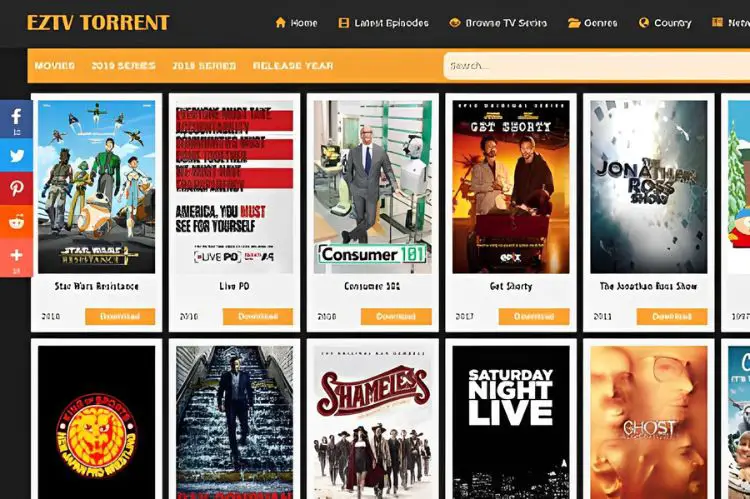The image size is (750, 499).
Task: Open man on stairs poster
Action: [234, 422]
